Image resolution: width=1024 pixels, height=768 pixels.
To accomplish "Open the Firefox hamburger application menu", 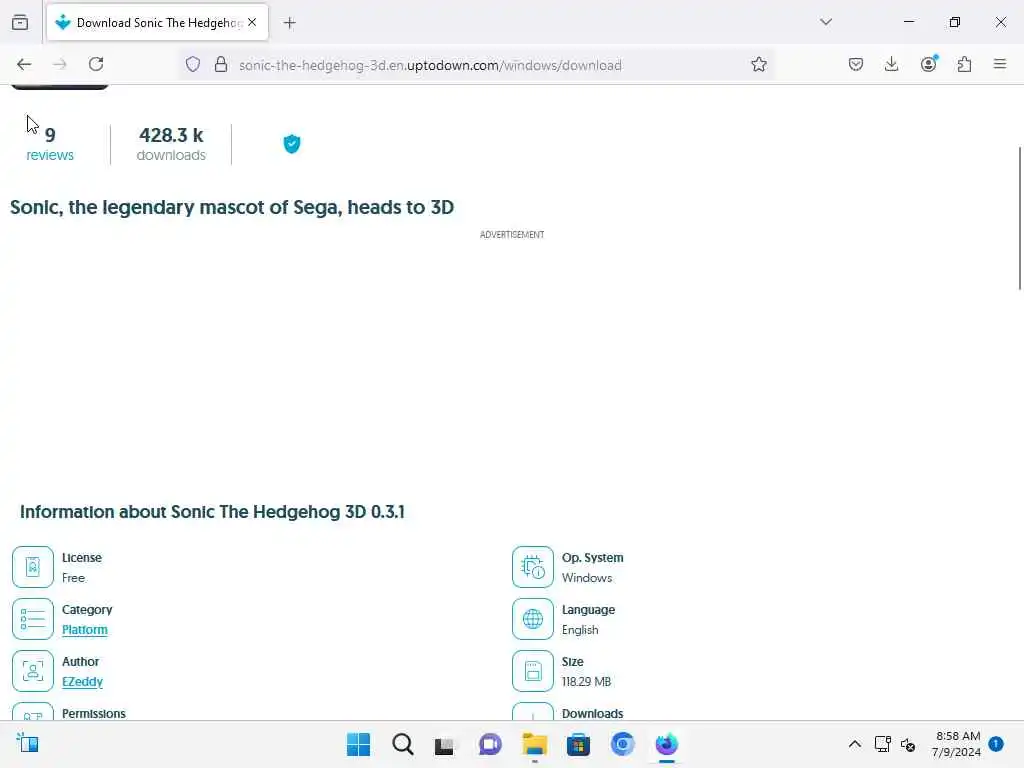I will pos(1000,64).
